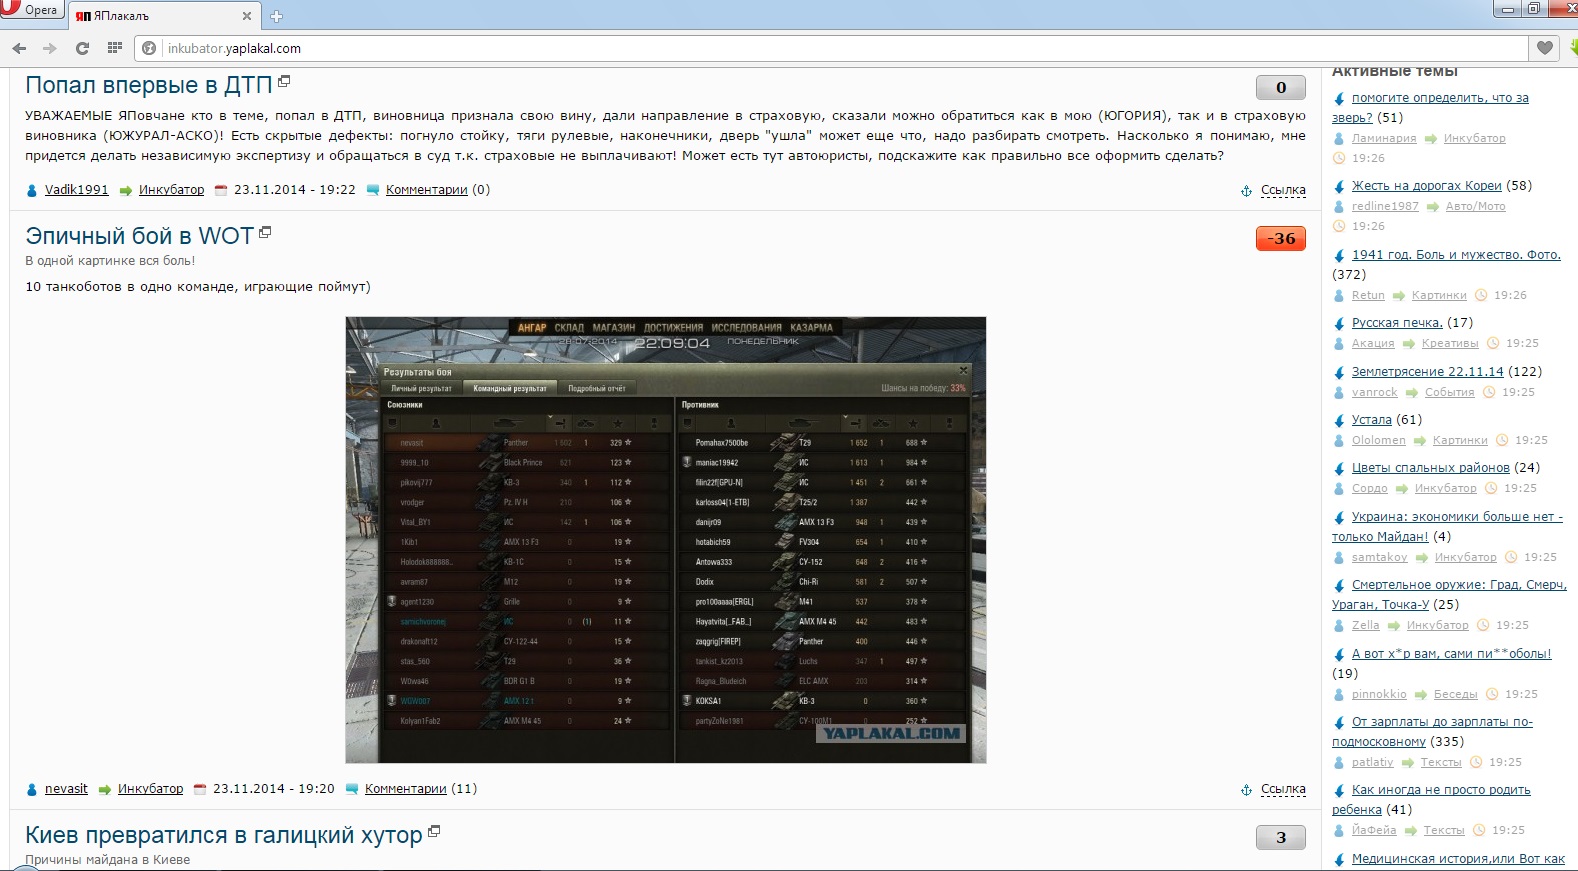Screen dimensions: 1578x871
Task: Bookmark the page with the heart icon
Action: (x=1545, y=48)
